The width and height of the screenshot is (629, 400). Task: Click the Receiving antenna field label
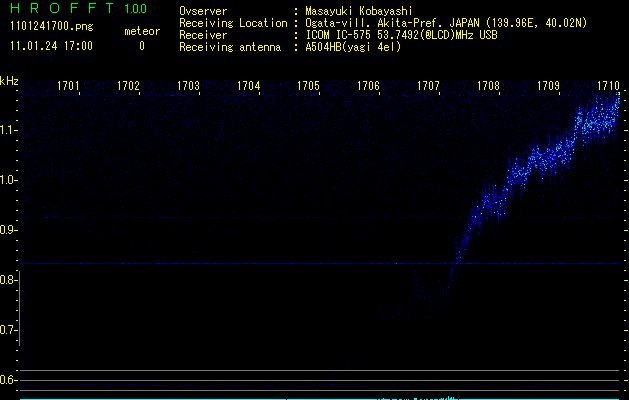tap(230, 47)
